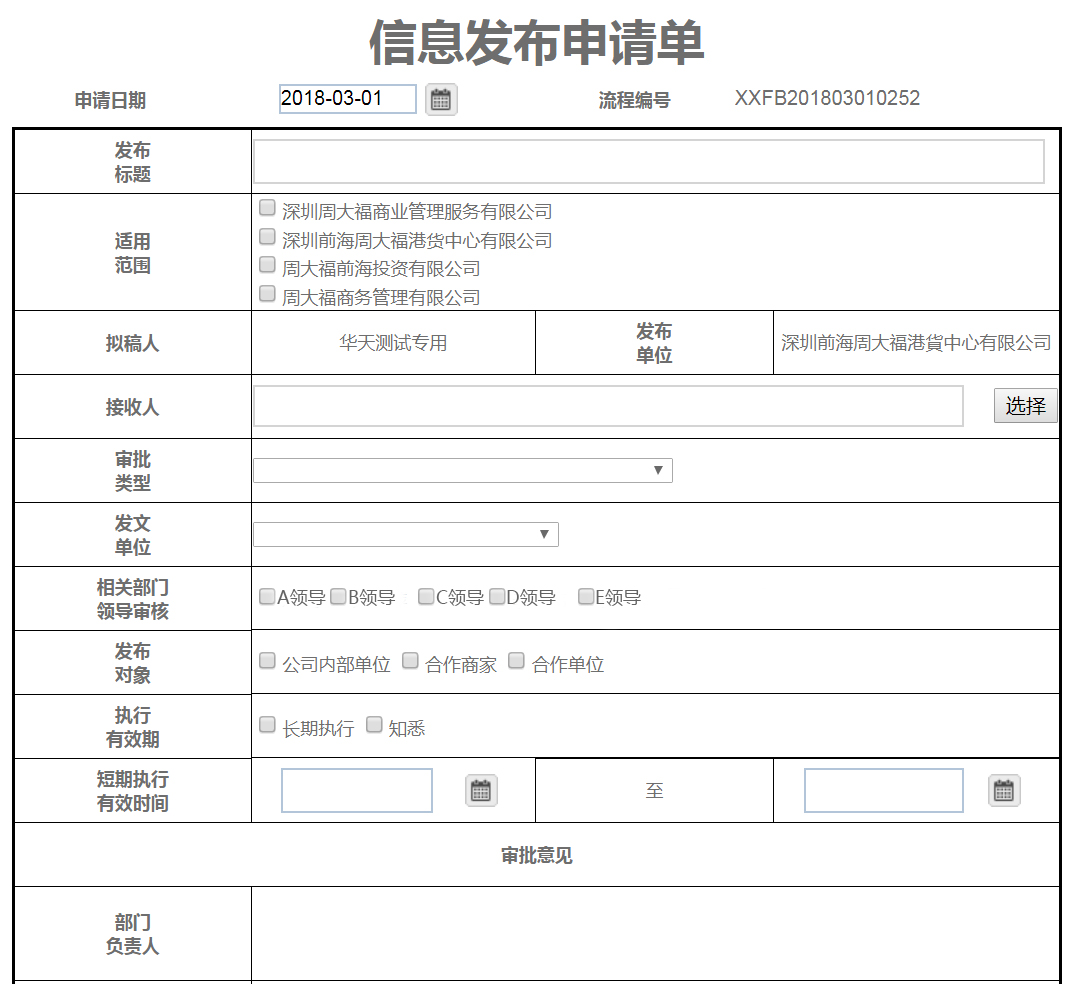Click the 选择 button next to 接收人
This screenshot has width=1074, height=984.
1024,405
